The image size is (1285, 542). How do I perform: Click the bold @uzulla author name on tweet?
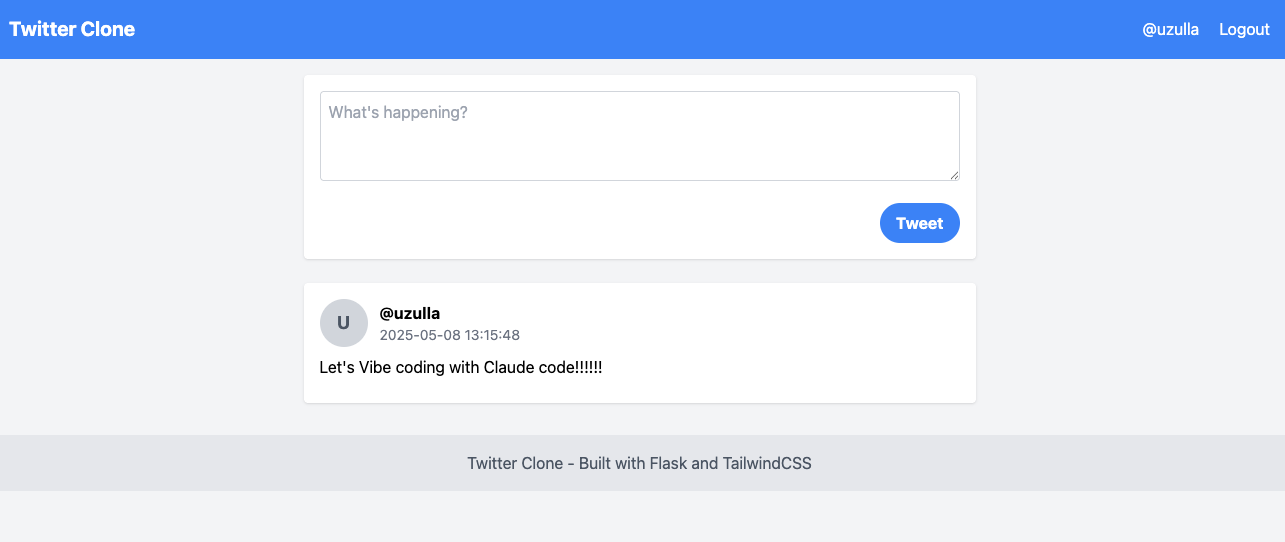[x=410, y=313]
